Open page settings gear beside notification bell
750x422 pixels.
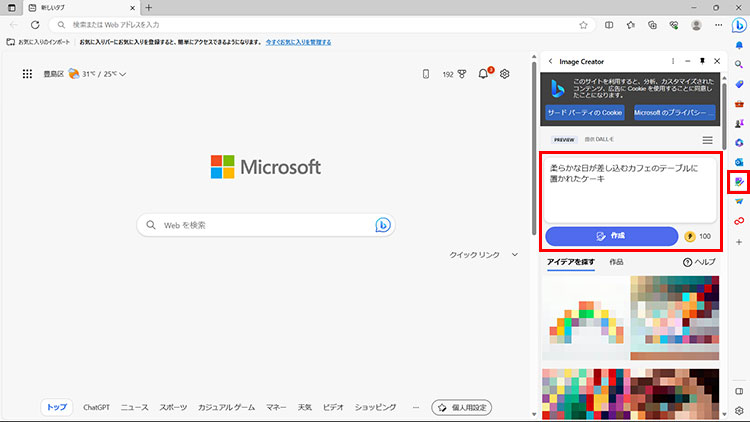505,74
